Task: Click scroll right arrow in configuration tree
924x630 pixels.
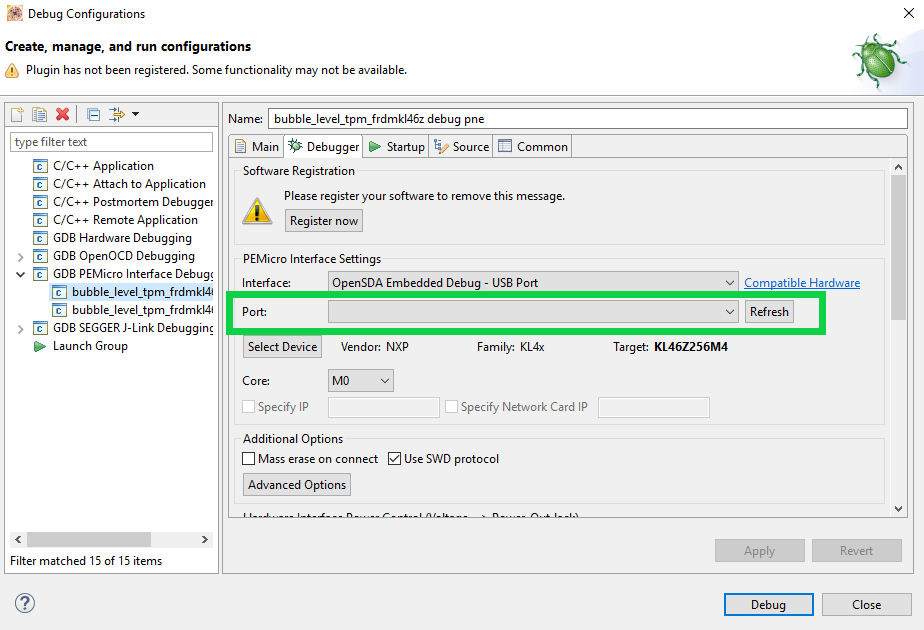Action: [204, 539]
